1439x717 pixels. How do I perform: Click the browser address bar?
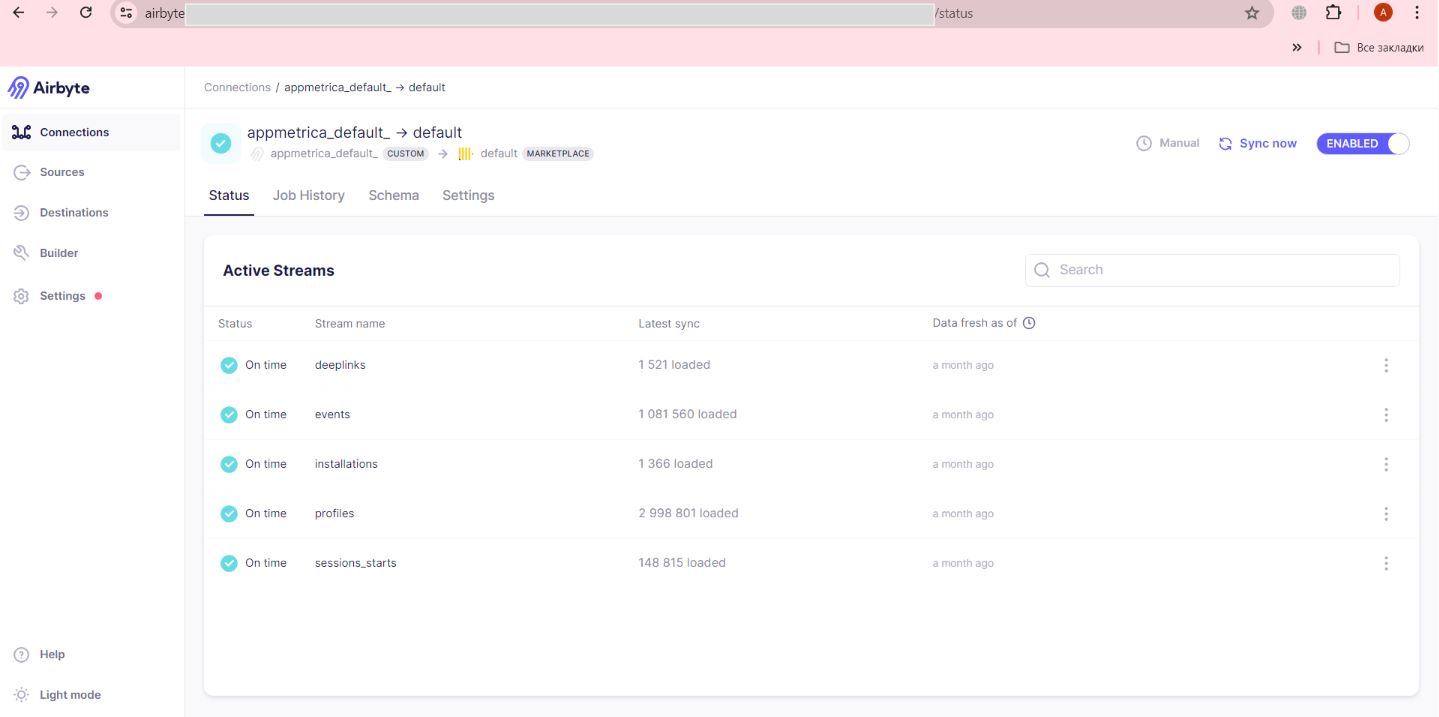[x=690, y=13]
